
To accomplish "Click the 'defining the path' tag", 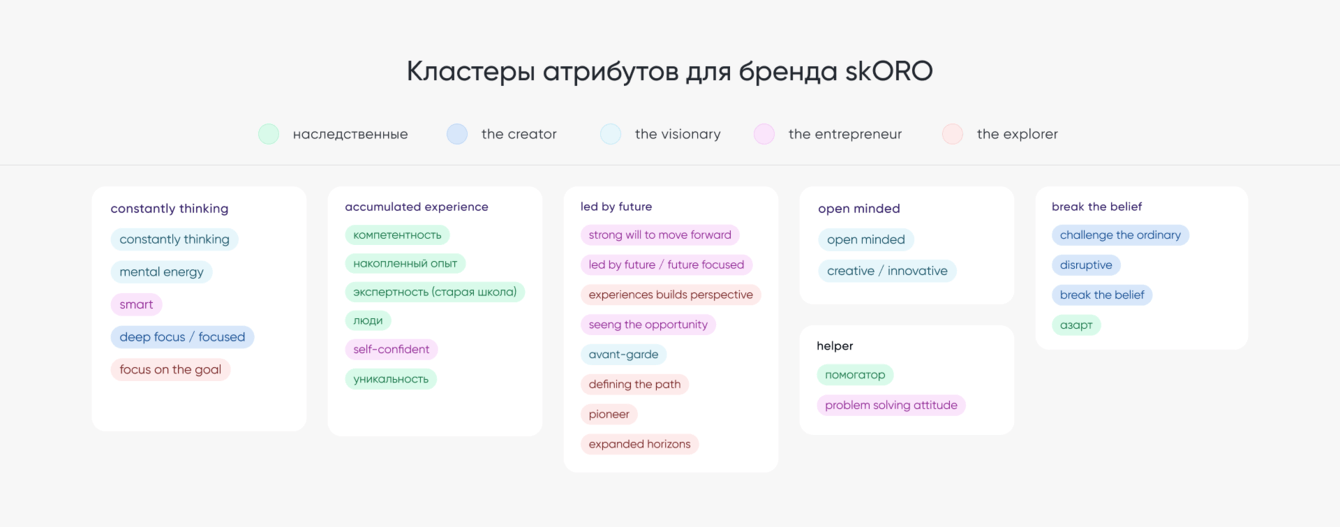I will pyautogui.click(x=635, y=385).
